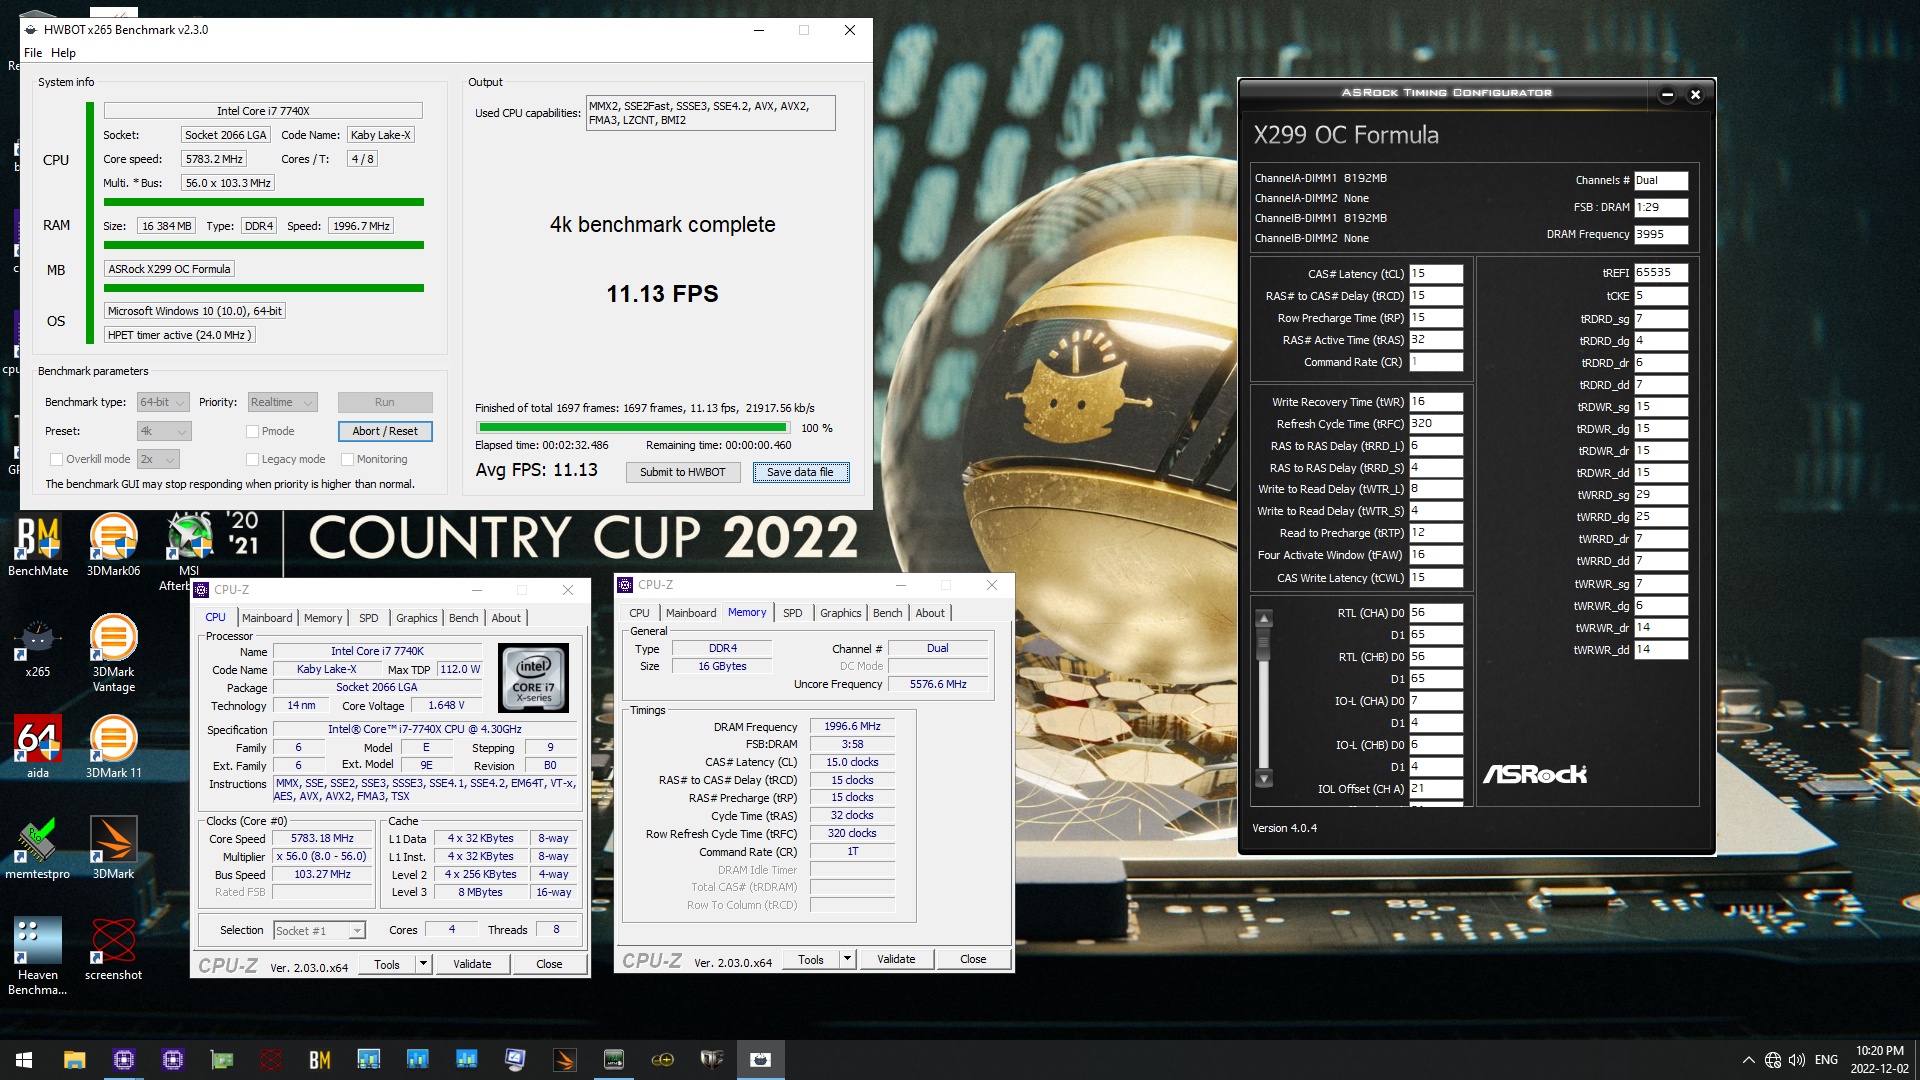
Task: Click the Timing Configurator vertical scrollbar thumb
Action: 1264,645
